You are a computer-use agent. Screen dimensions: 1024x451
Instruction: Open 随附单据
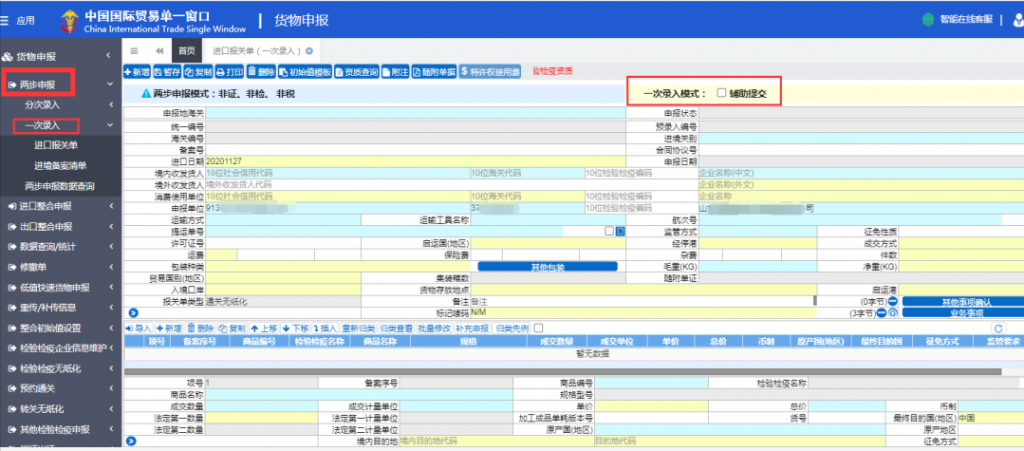434,72
